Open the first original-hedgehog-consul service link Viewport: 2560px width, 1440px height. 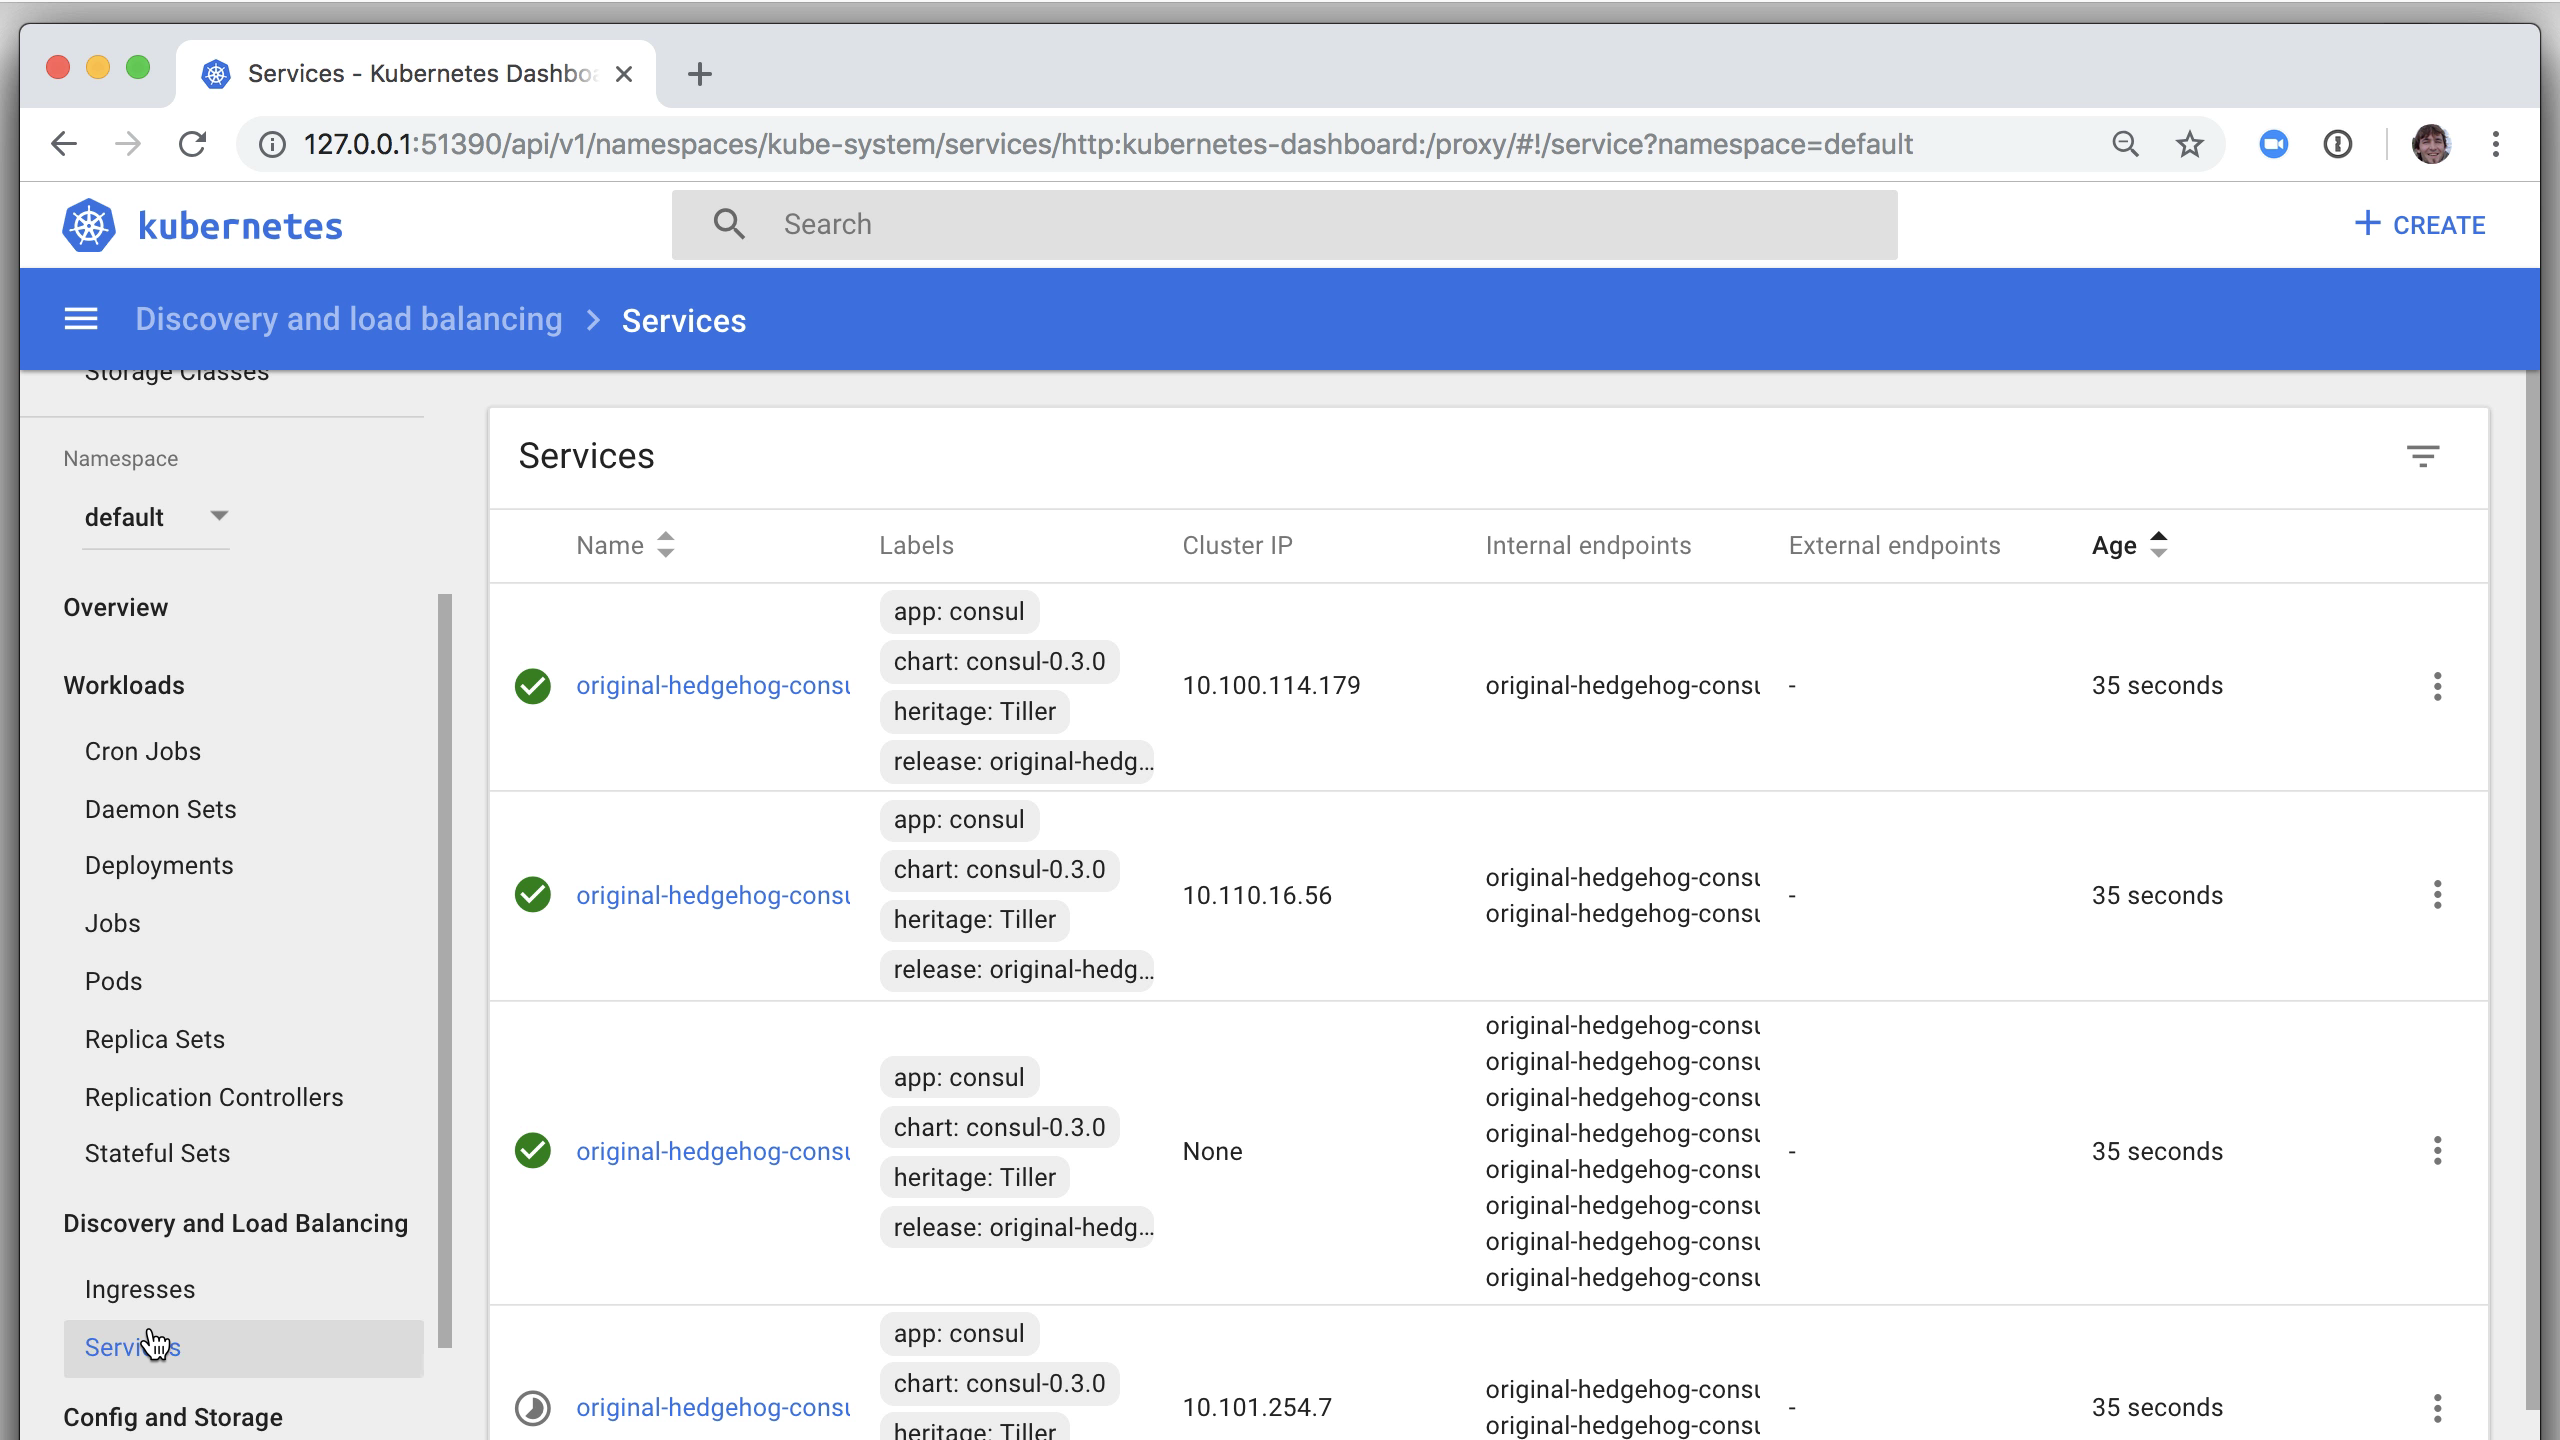tap(712, 686)
